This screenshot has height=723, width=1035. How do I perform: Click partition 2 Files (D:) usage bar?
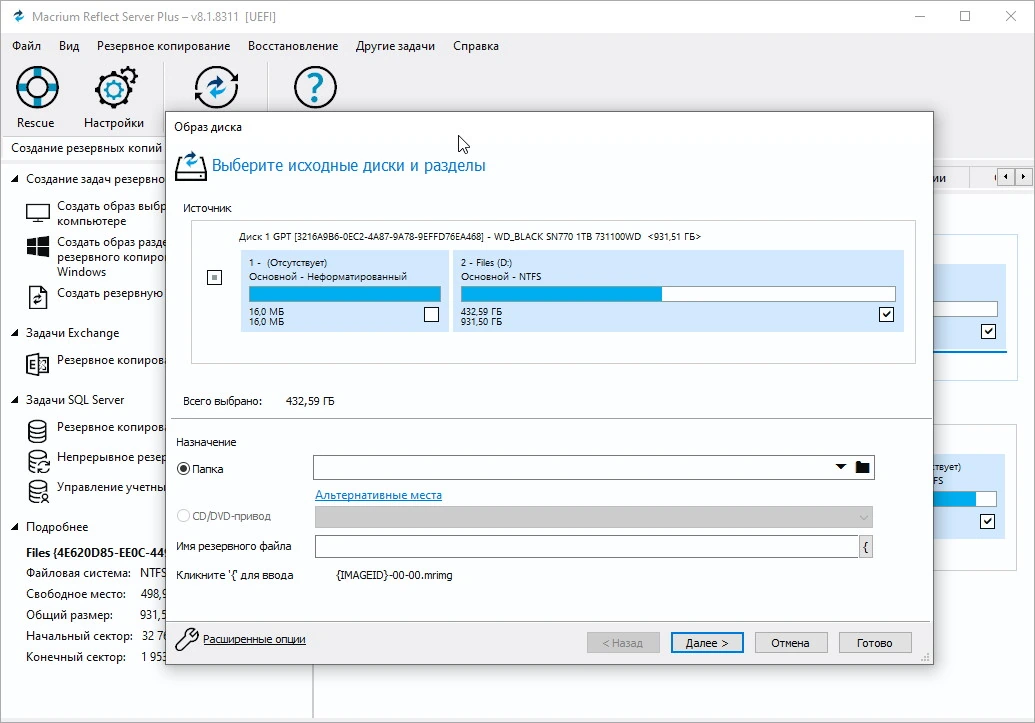[678, 294]
